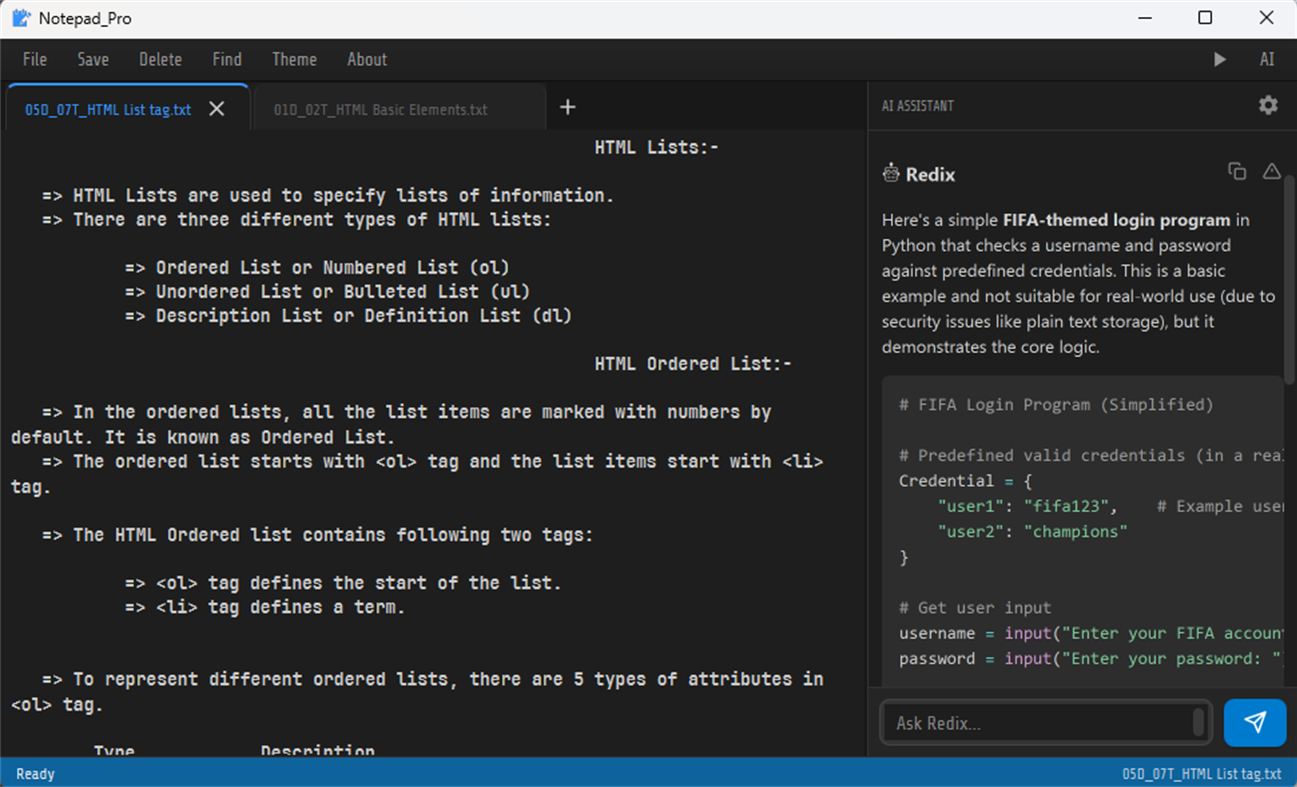This screenshot has height=787, width=1297.
Task: Click 'The HTML Ordered list contains' line
Action: click(318, 535)
